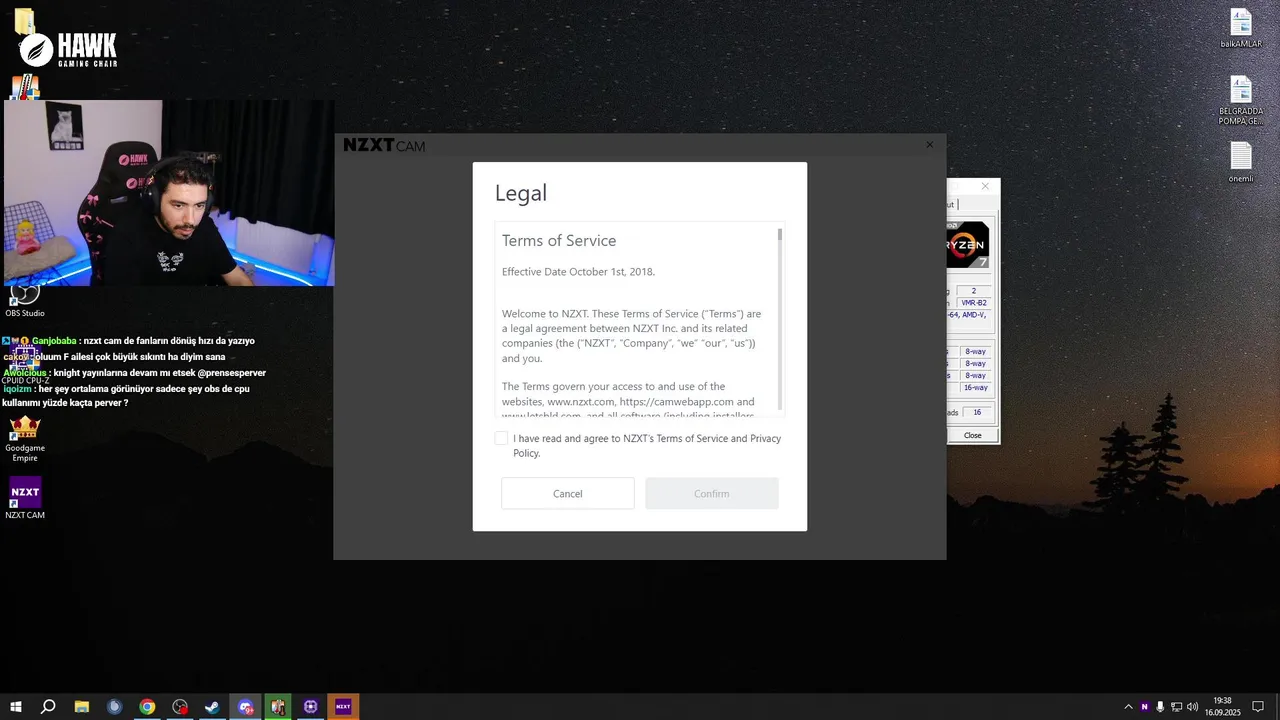This screenshot has width=1280, height=720.
Task: Click the Legal dialog heading
Action: [521, 193]
